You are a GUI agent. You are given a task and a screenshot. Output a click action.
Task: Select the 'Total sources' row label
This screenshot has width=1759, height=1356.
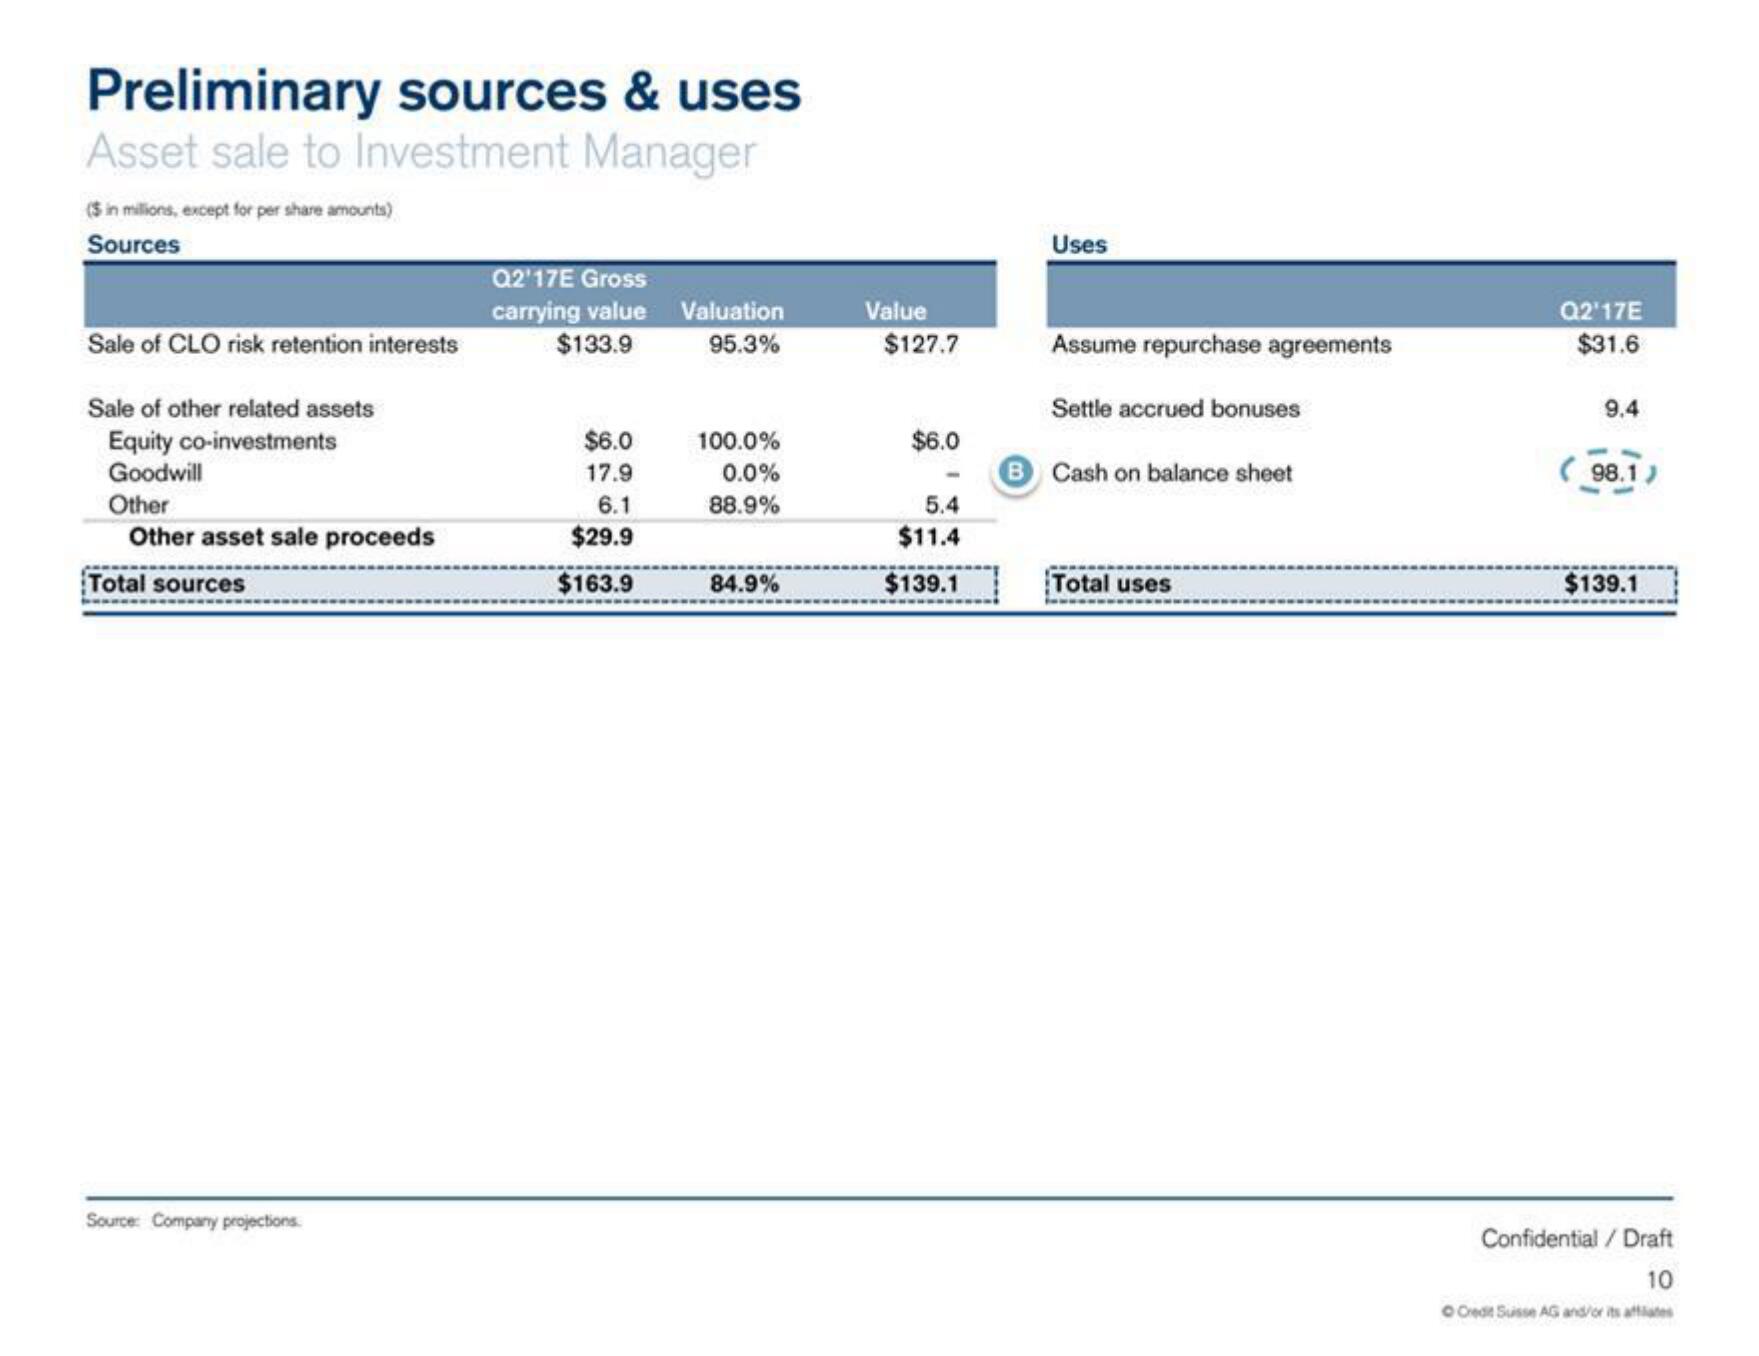166,584
